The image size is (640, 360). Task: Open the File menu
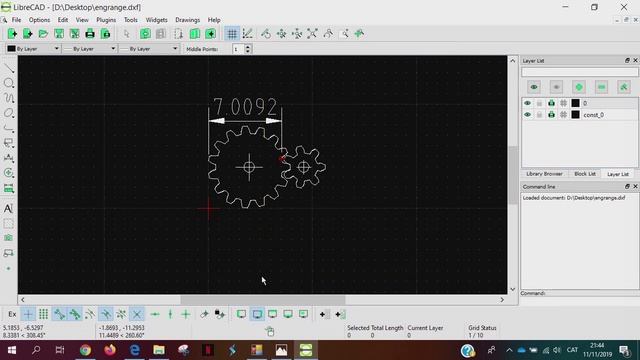(x=16, y=20)
